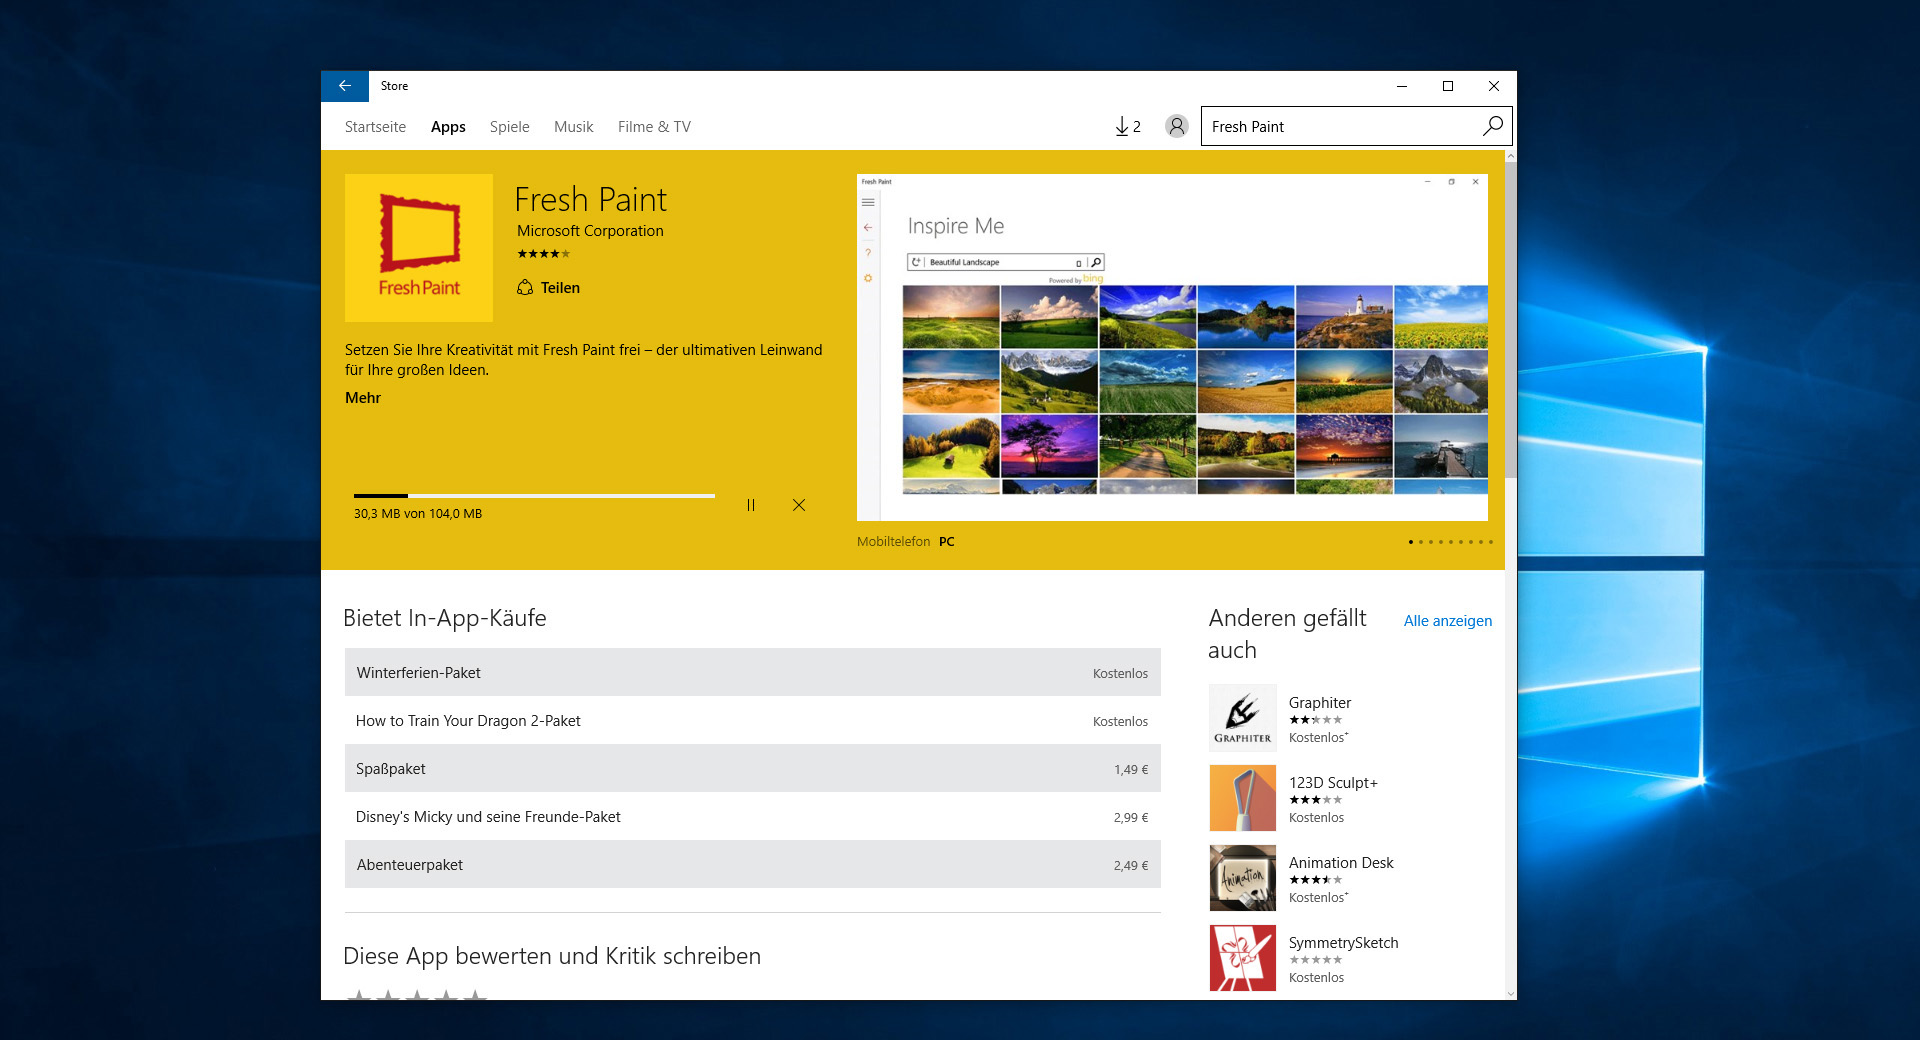This screenshot has height=1040, width=1920.
Task: Click the download progress bar
Action: click(534, 496)
